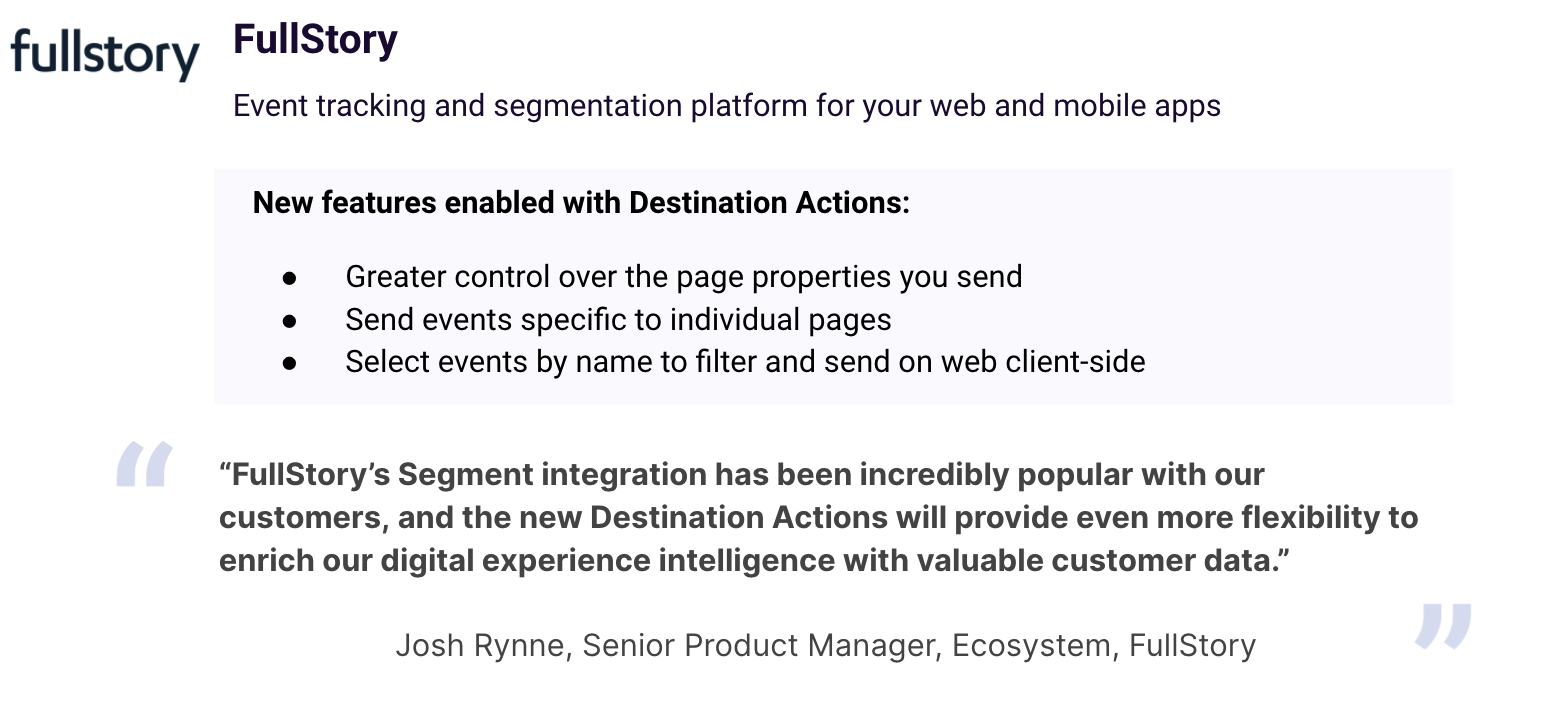Select "Send events specific to individual pages" text

coord(618,319)
